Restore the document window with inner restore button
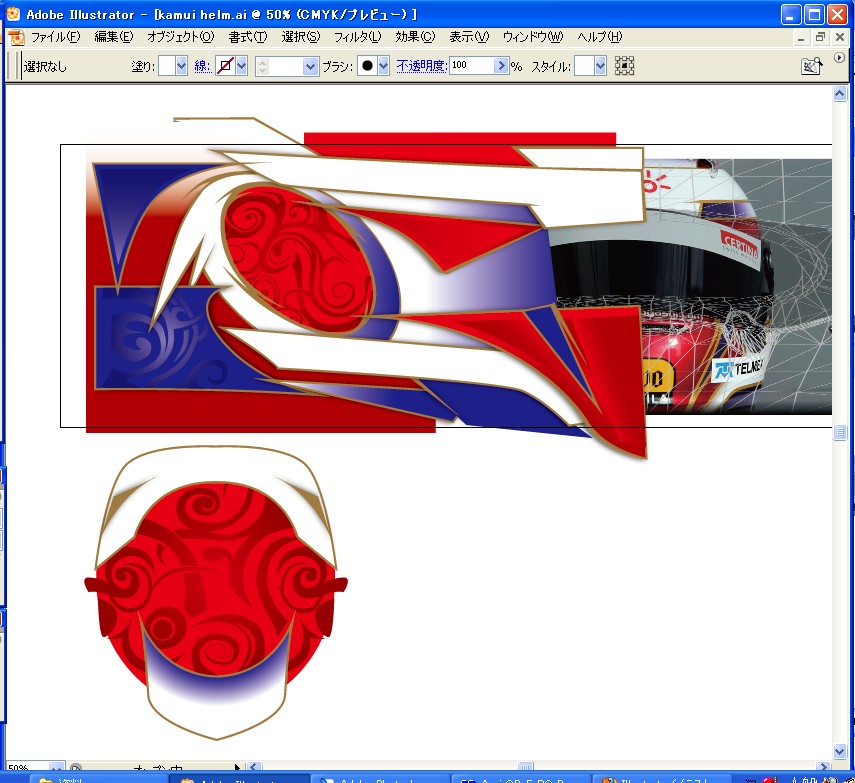The width and height of the screenshot is (855, 783). pyautogui.click(x=820, y=37)
